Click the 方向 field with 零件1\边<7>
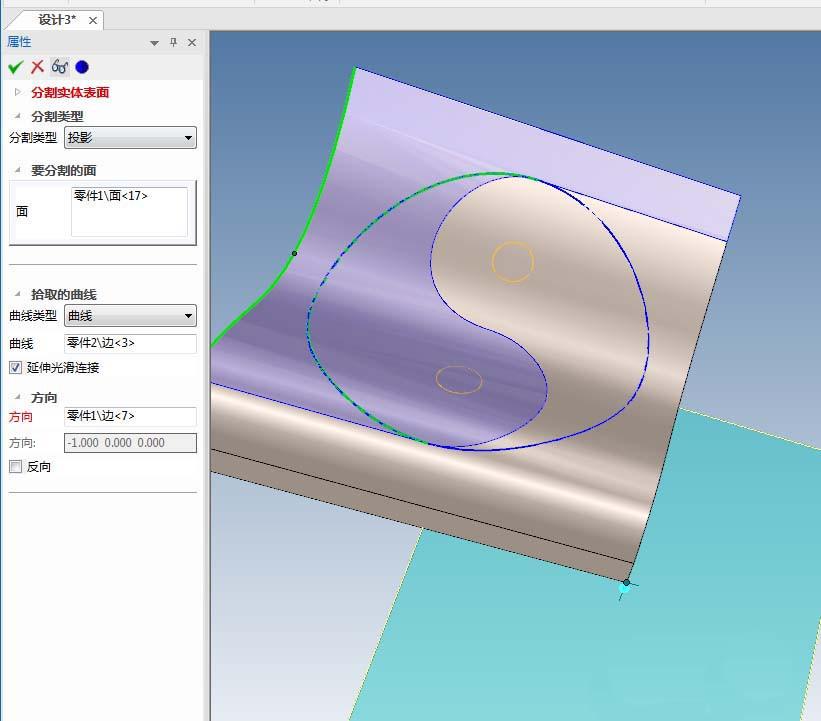 (130, 416)
